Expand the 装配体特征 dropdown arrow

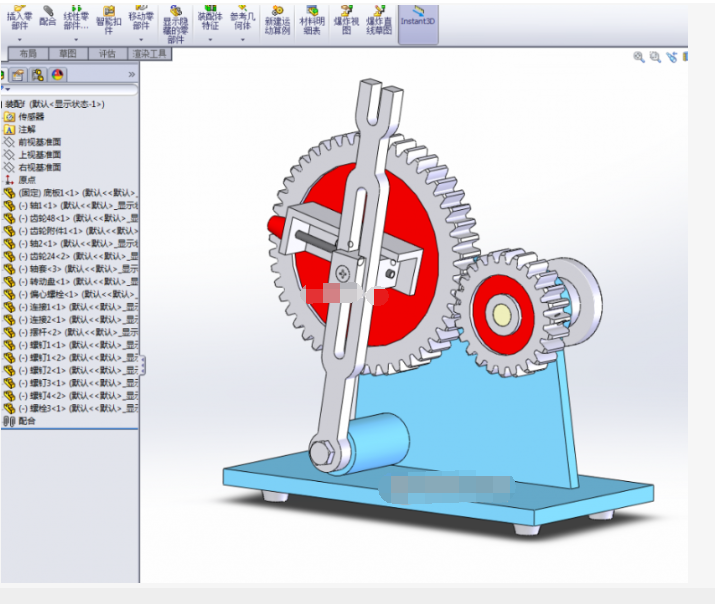pos(210,40)
